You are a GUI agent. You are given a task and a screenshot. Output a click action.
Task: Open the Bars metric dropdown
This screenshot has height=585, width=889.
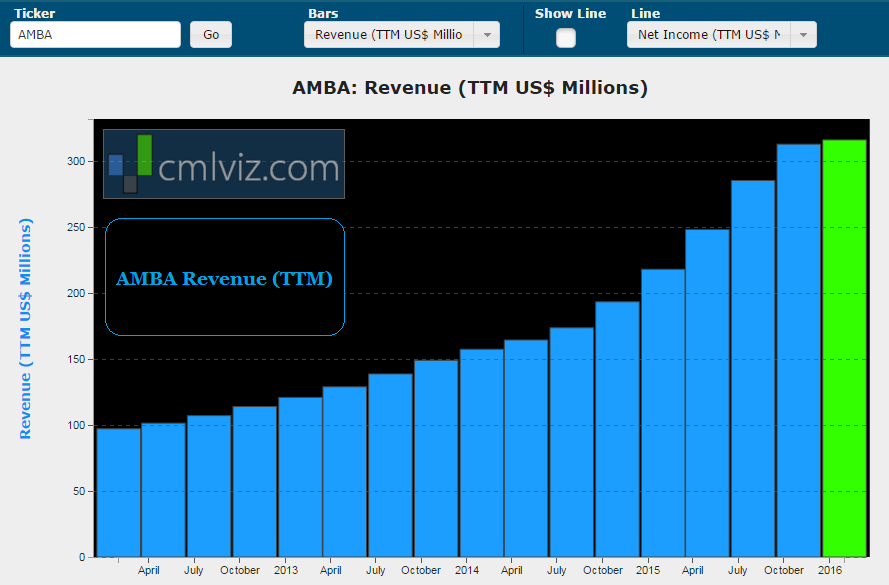pos(402,35)
